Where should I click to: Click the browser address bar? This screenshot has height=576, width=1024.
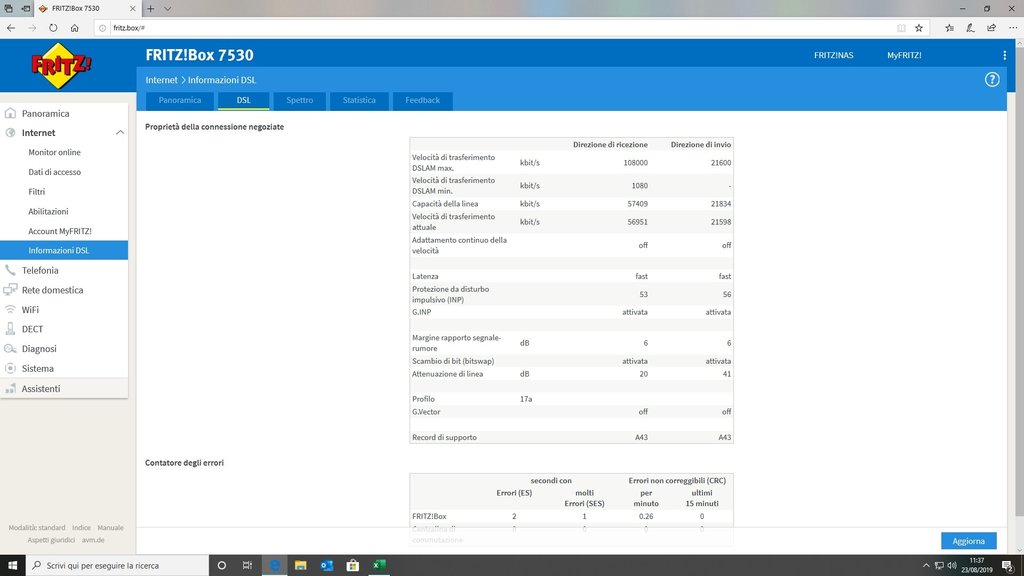click(500, 28)
